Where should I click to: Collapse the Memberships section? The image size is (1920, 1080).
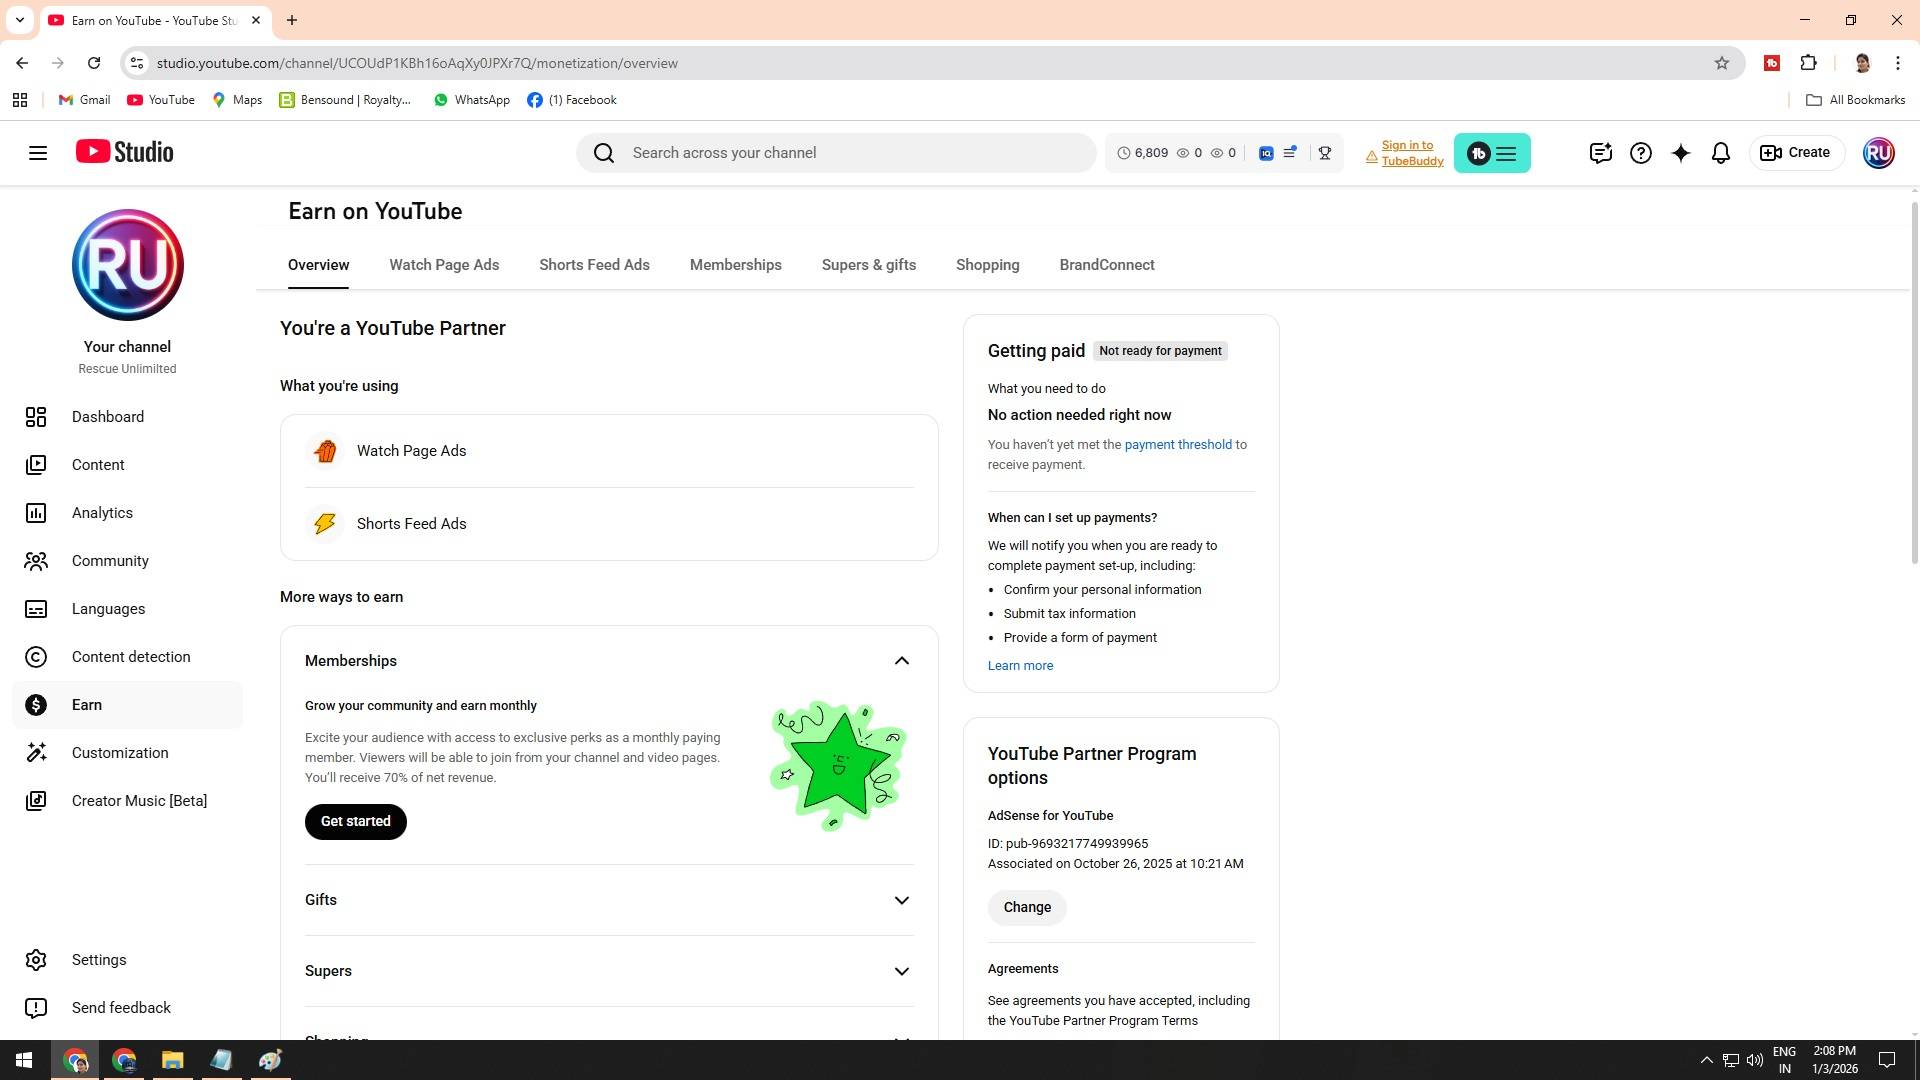click(901, 661)
